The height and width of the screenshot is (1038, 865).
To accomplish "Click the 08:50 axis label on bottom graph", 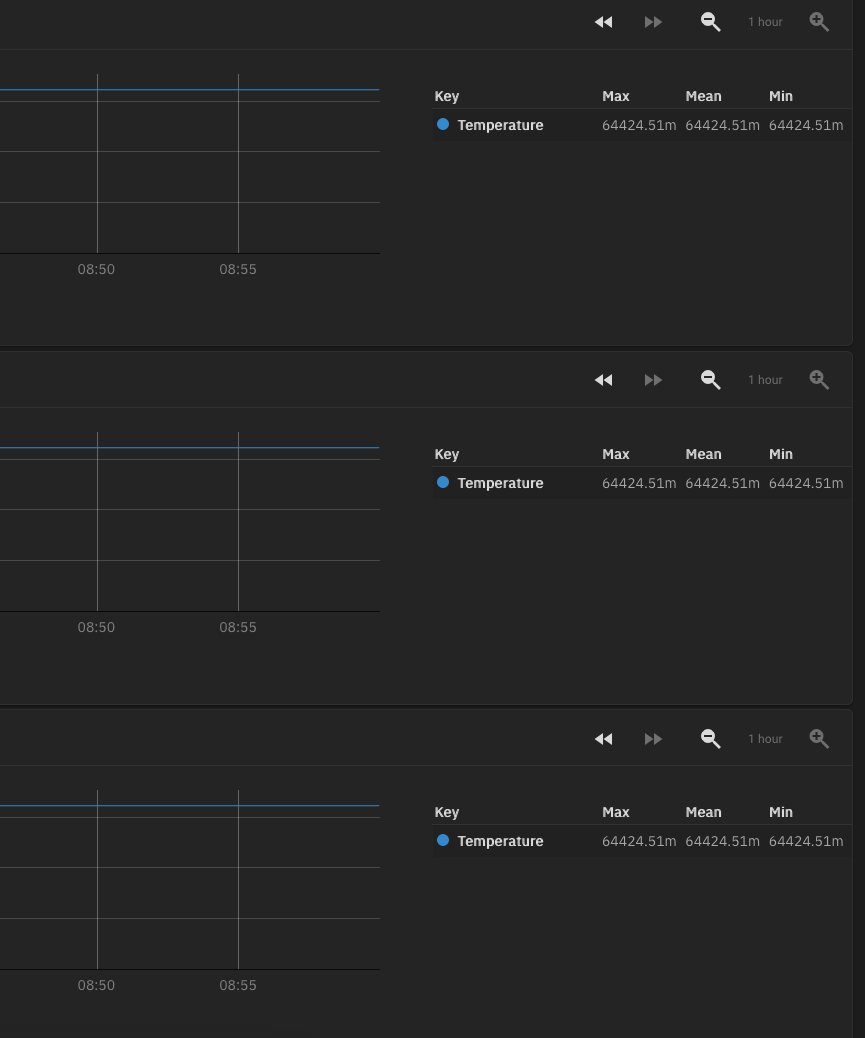I will 96,986.
